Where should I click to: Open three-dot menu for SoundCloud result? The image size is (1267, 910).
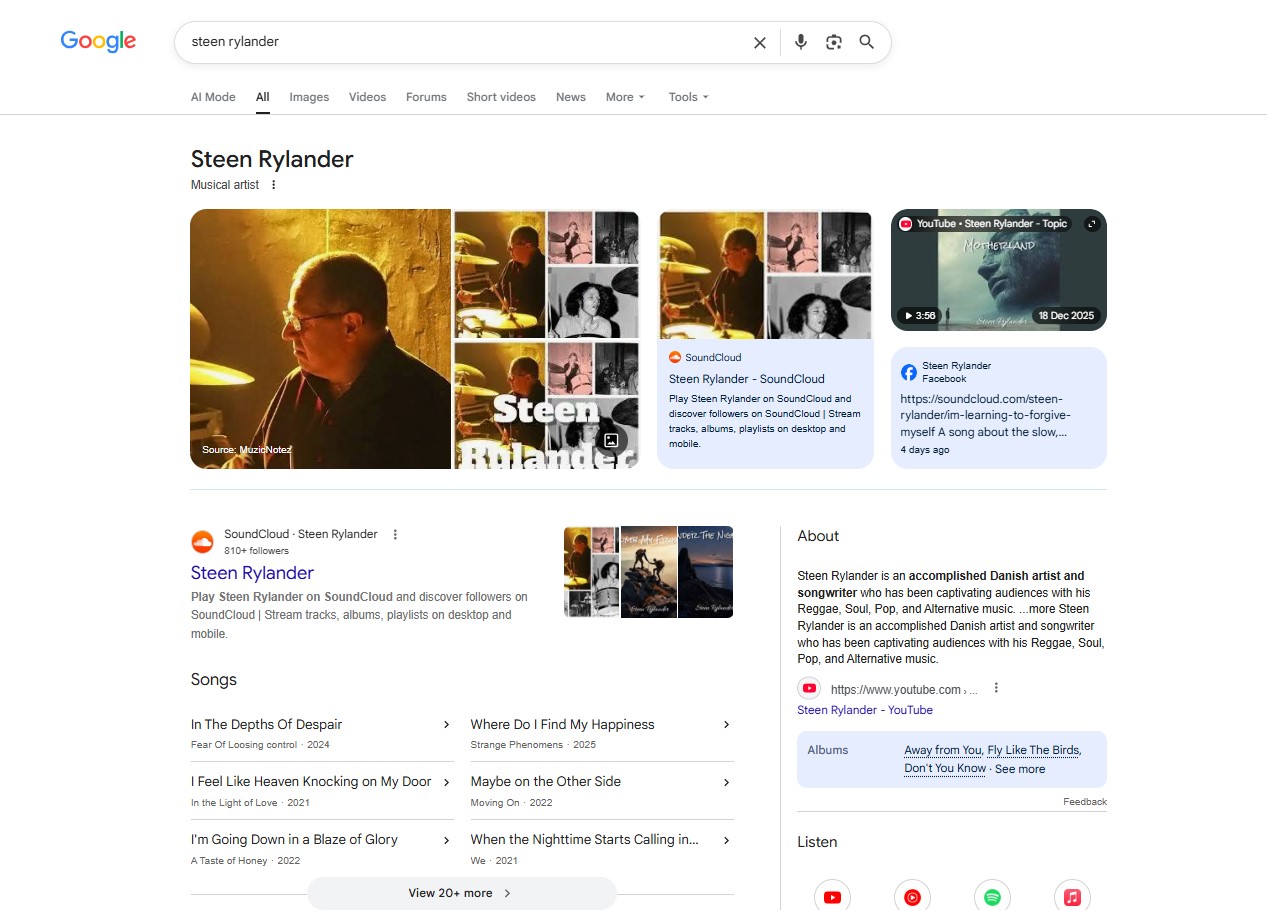tap(395, 534)
